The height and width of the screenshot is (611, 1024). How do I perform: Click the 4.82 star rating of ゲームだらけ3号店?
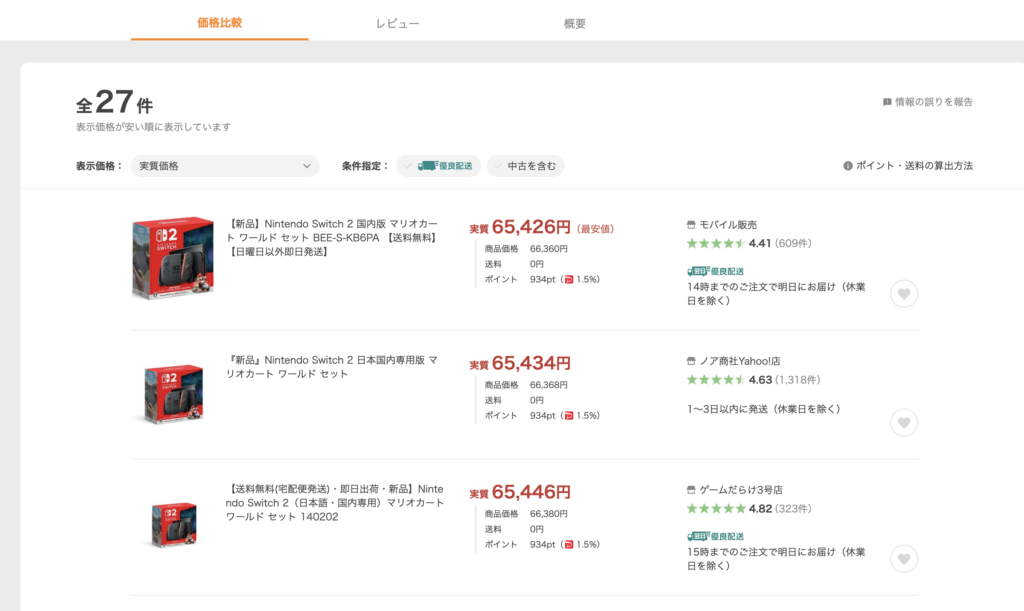[729, 509]
